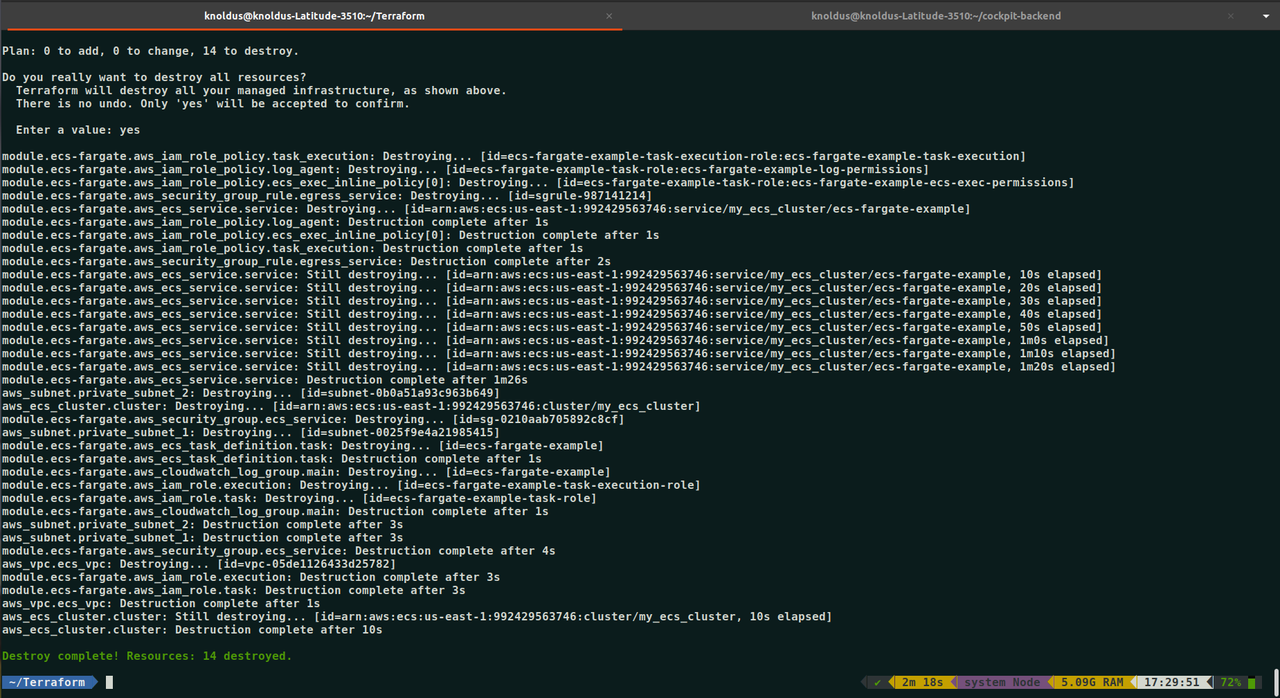Click the '2m 18s' execution time segment
Image resolution: width=1280 pixels, height=698 pixels.
(x=923, y=683)
